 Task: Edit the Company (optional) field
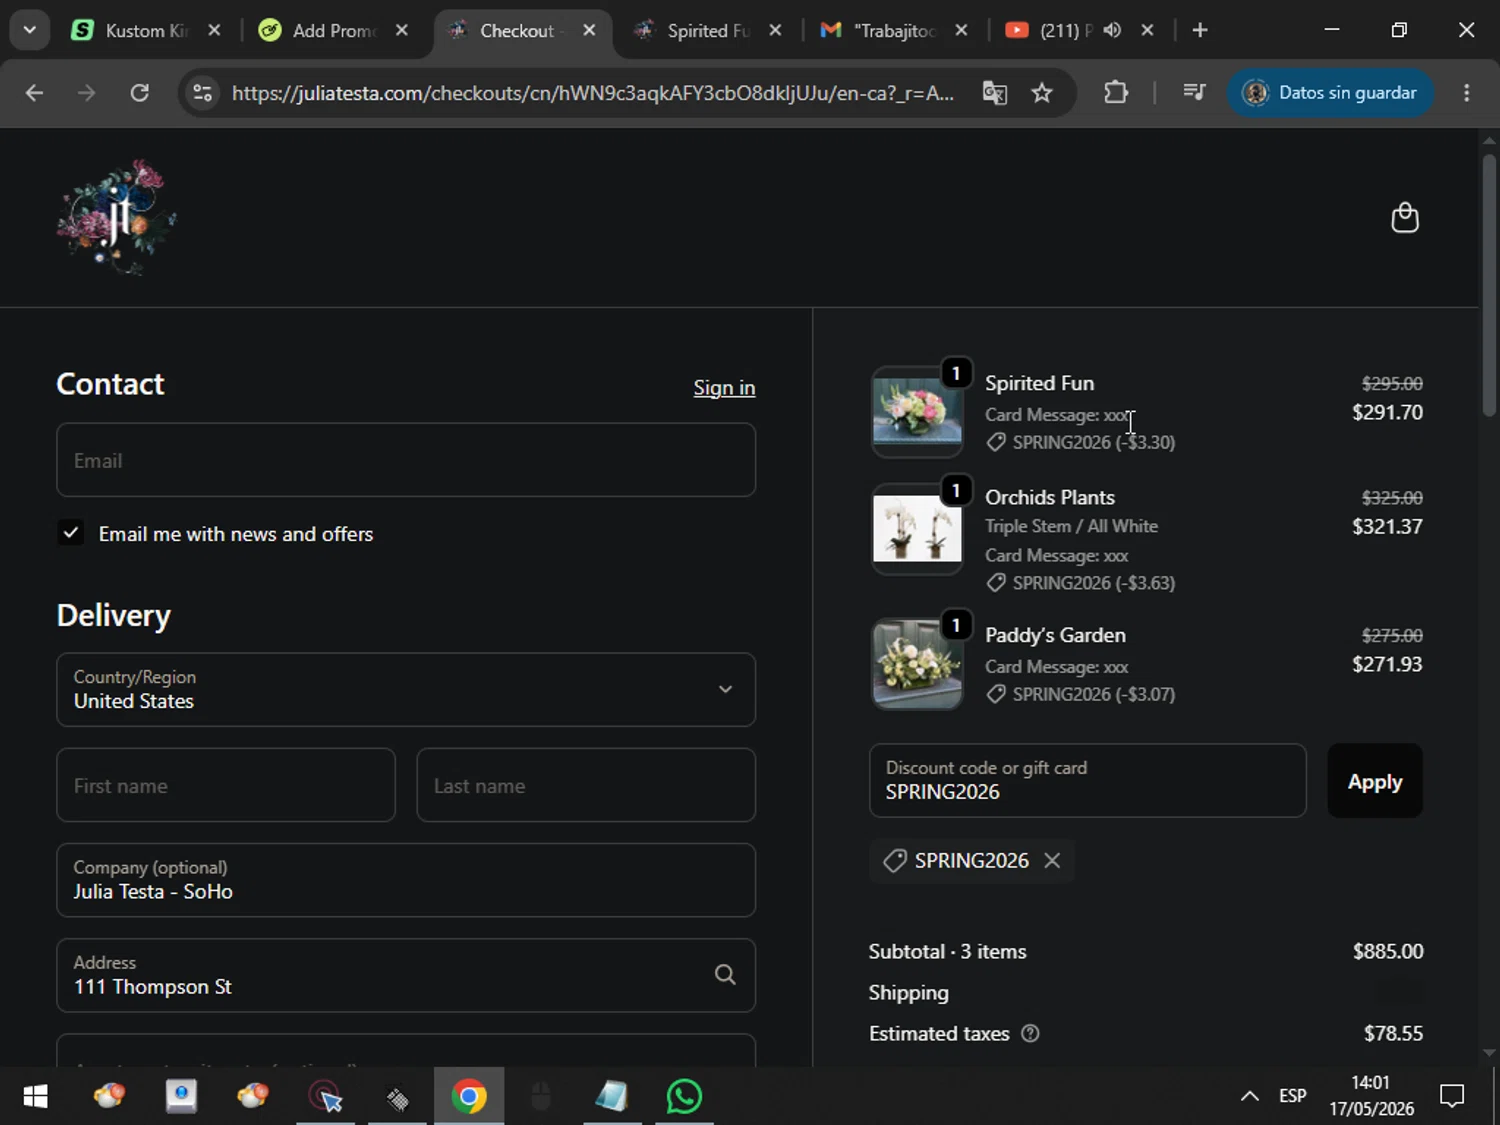click(406, 880)
